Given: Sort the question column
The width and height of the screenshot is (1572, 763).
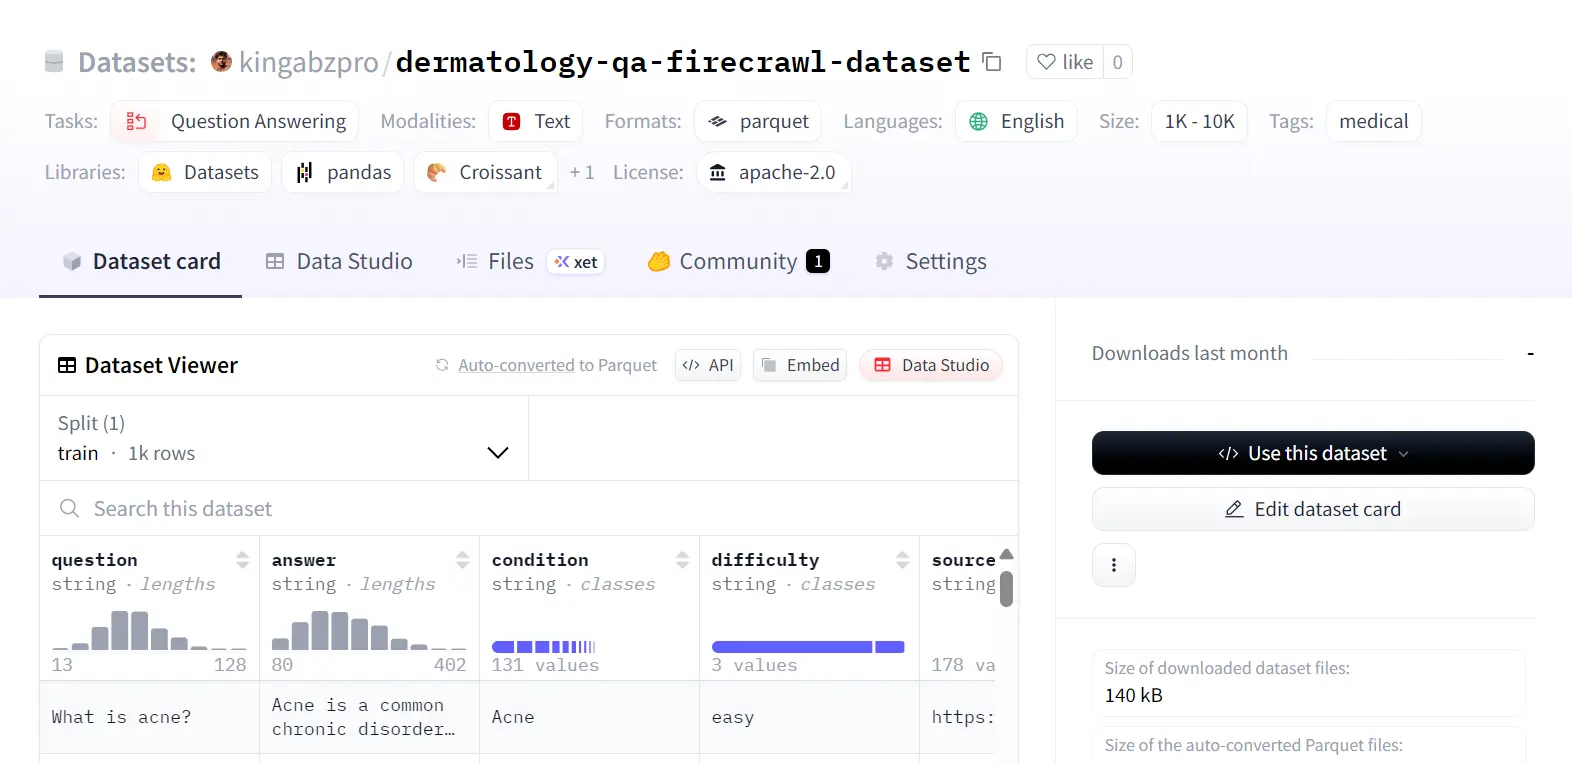Looking at the screenshot, I should click(242, 559).
